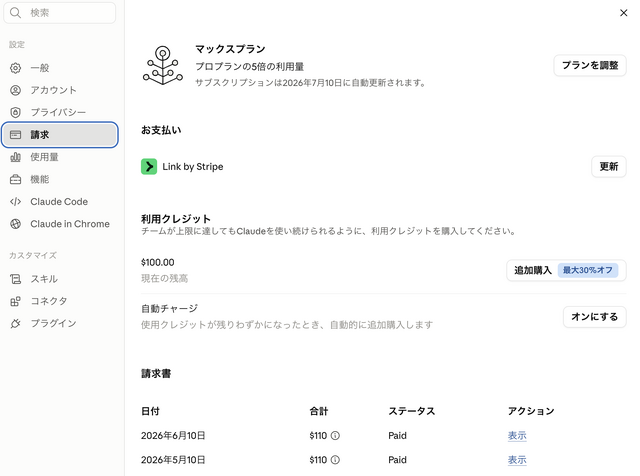Screen dimensions: 640x476
Task: View the 2026年5月10日 invoice via 表示
Action: [517, 460]
